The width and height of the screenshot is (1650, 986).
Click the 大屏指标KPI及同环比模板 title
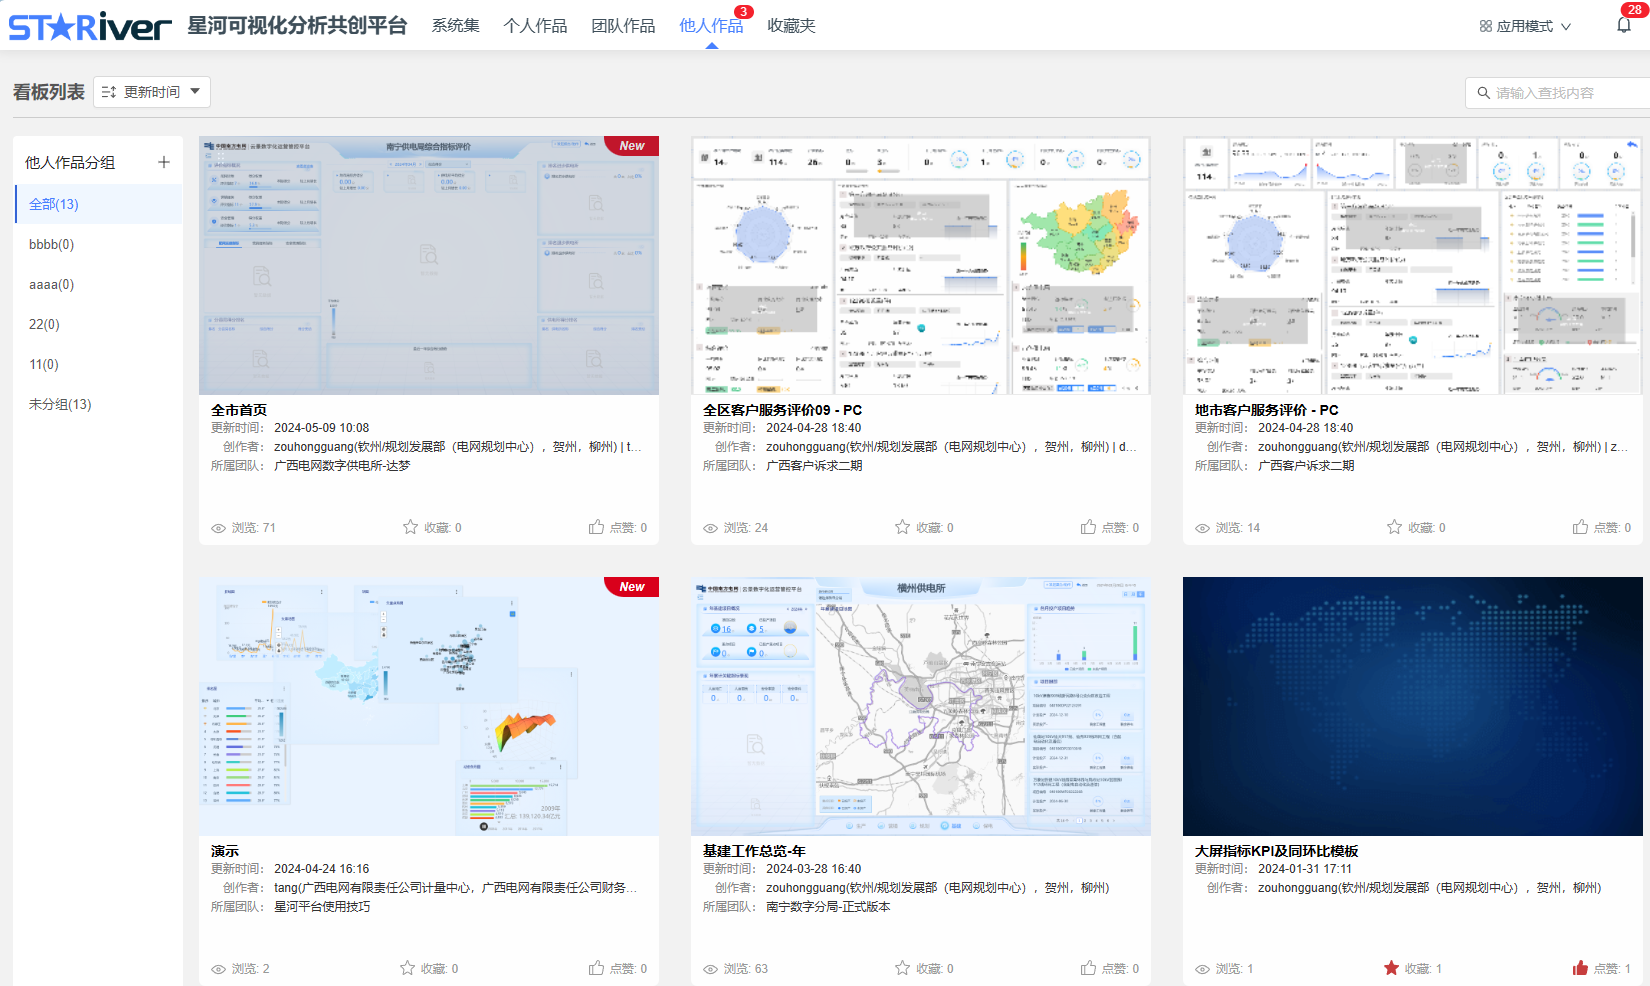click(1277, 851)
